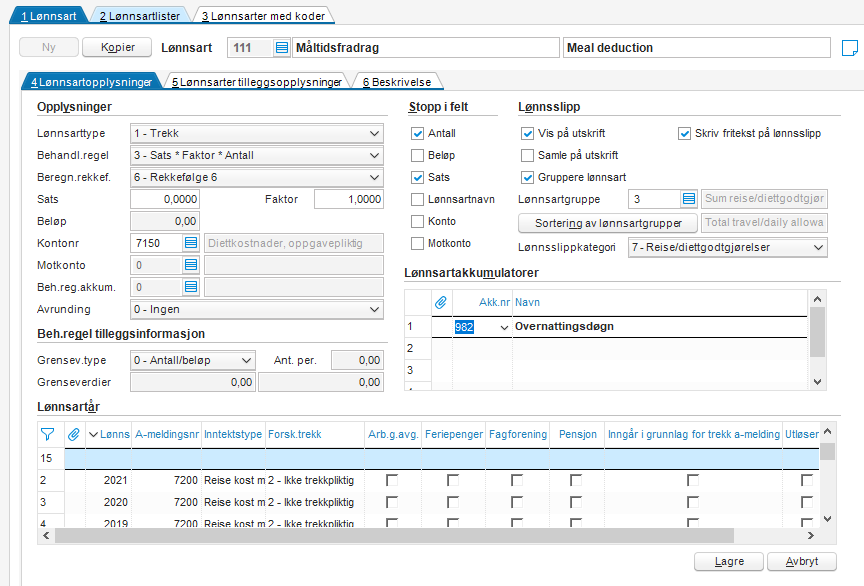Select the Overnattingsdøgn accumulator name cell
Screen dimensions: 864x586
tap(660, 326)
